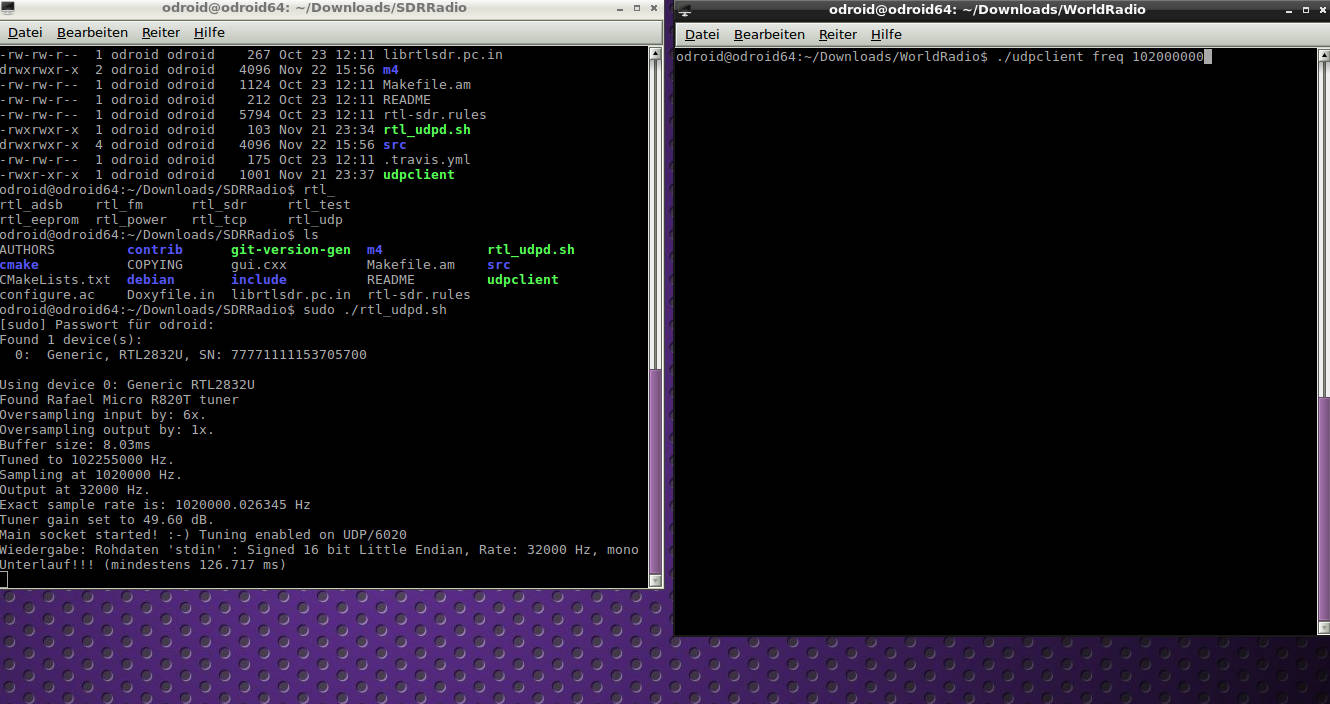Expand Reiter menu in SDRRadio terminal
The image size is (1330, 704).
[161, 33]
